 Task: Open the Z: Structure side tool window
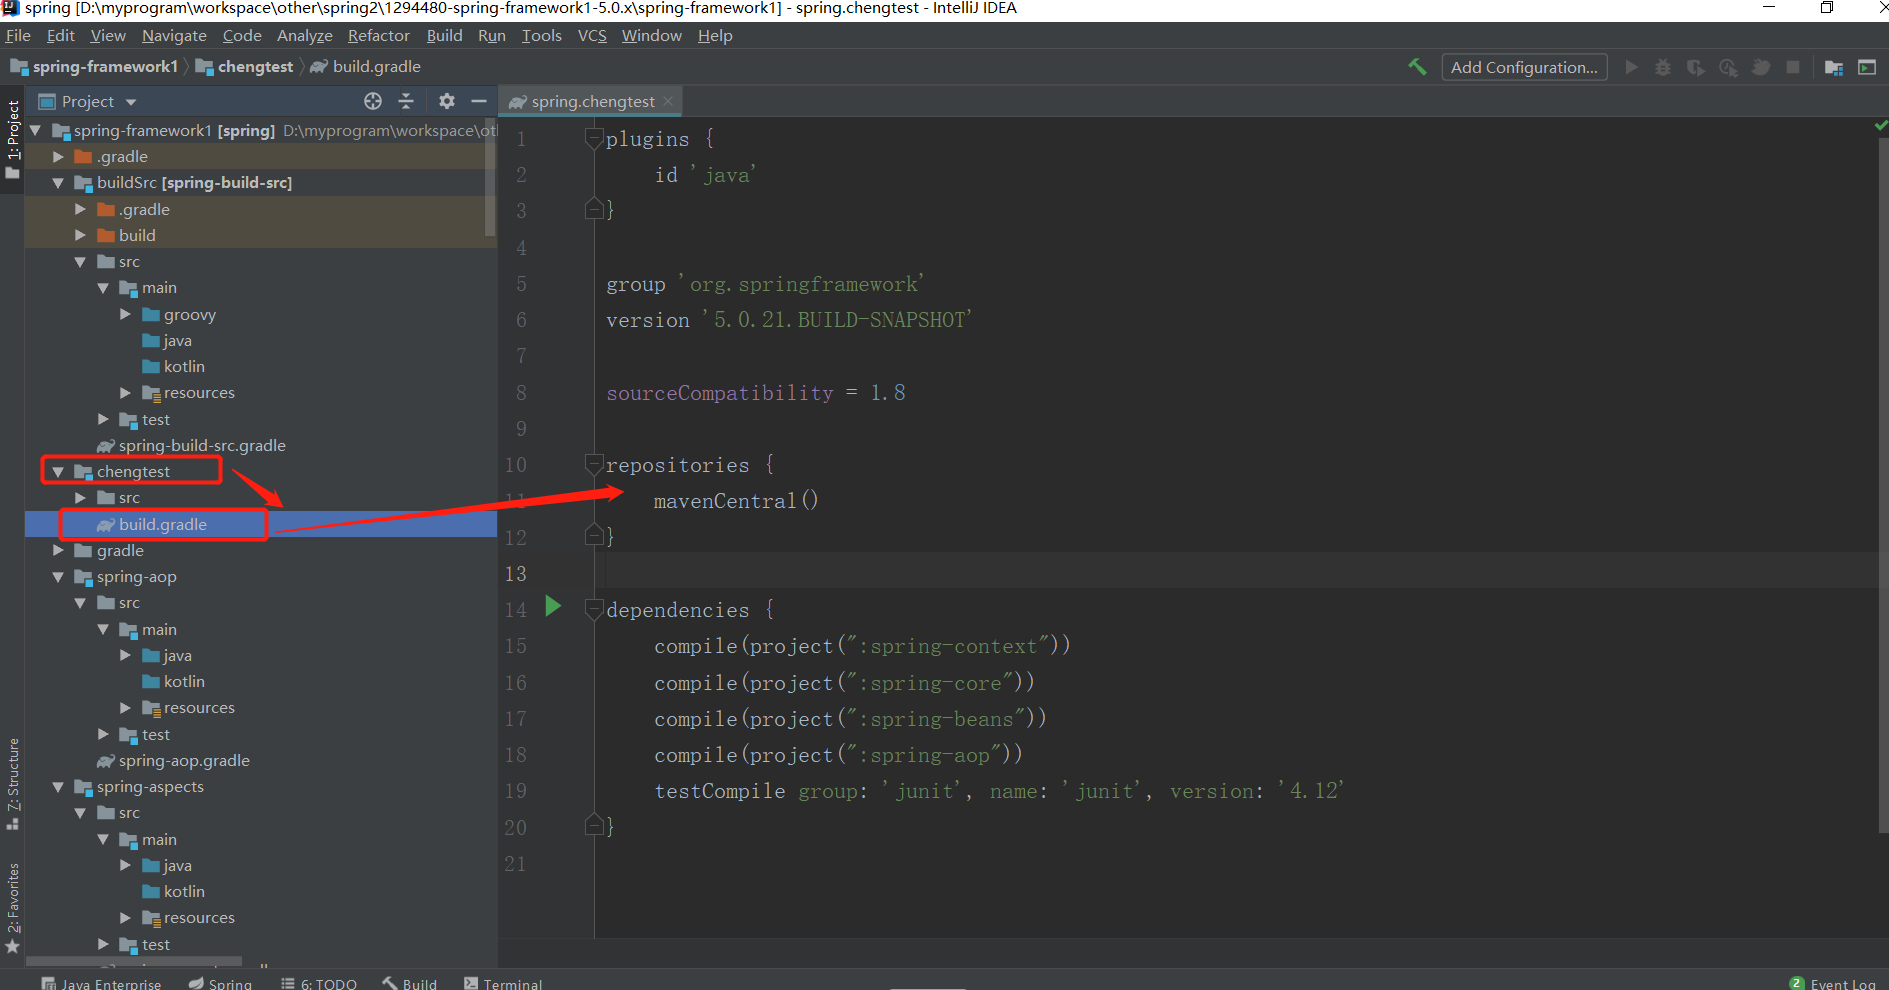(12, 784)
